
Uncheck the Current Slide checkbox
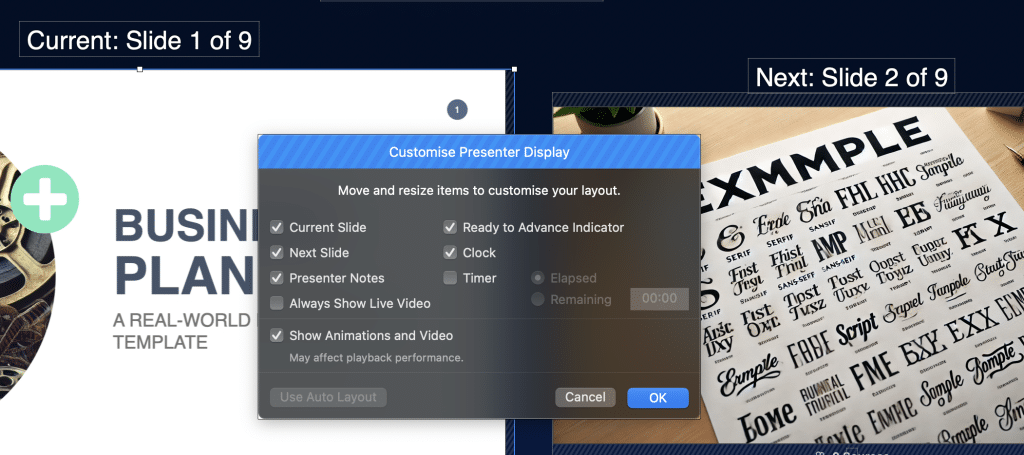(277, 228)
